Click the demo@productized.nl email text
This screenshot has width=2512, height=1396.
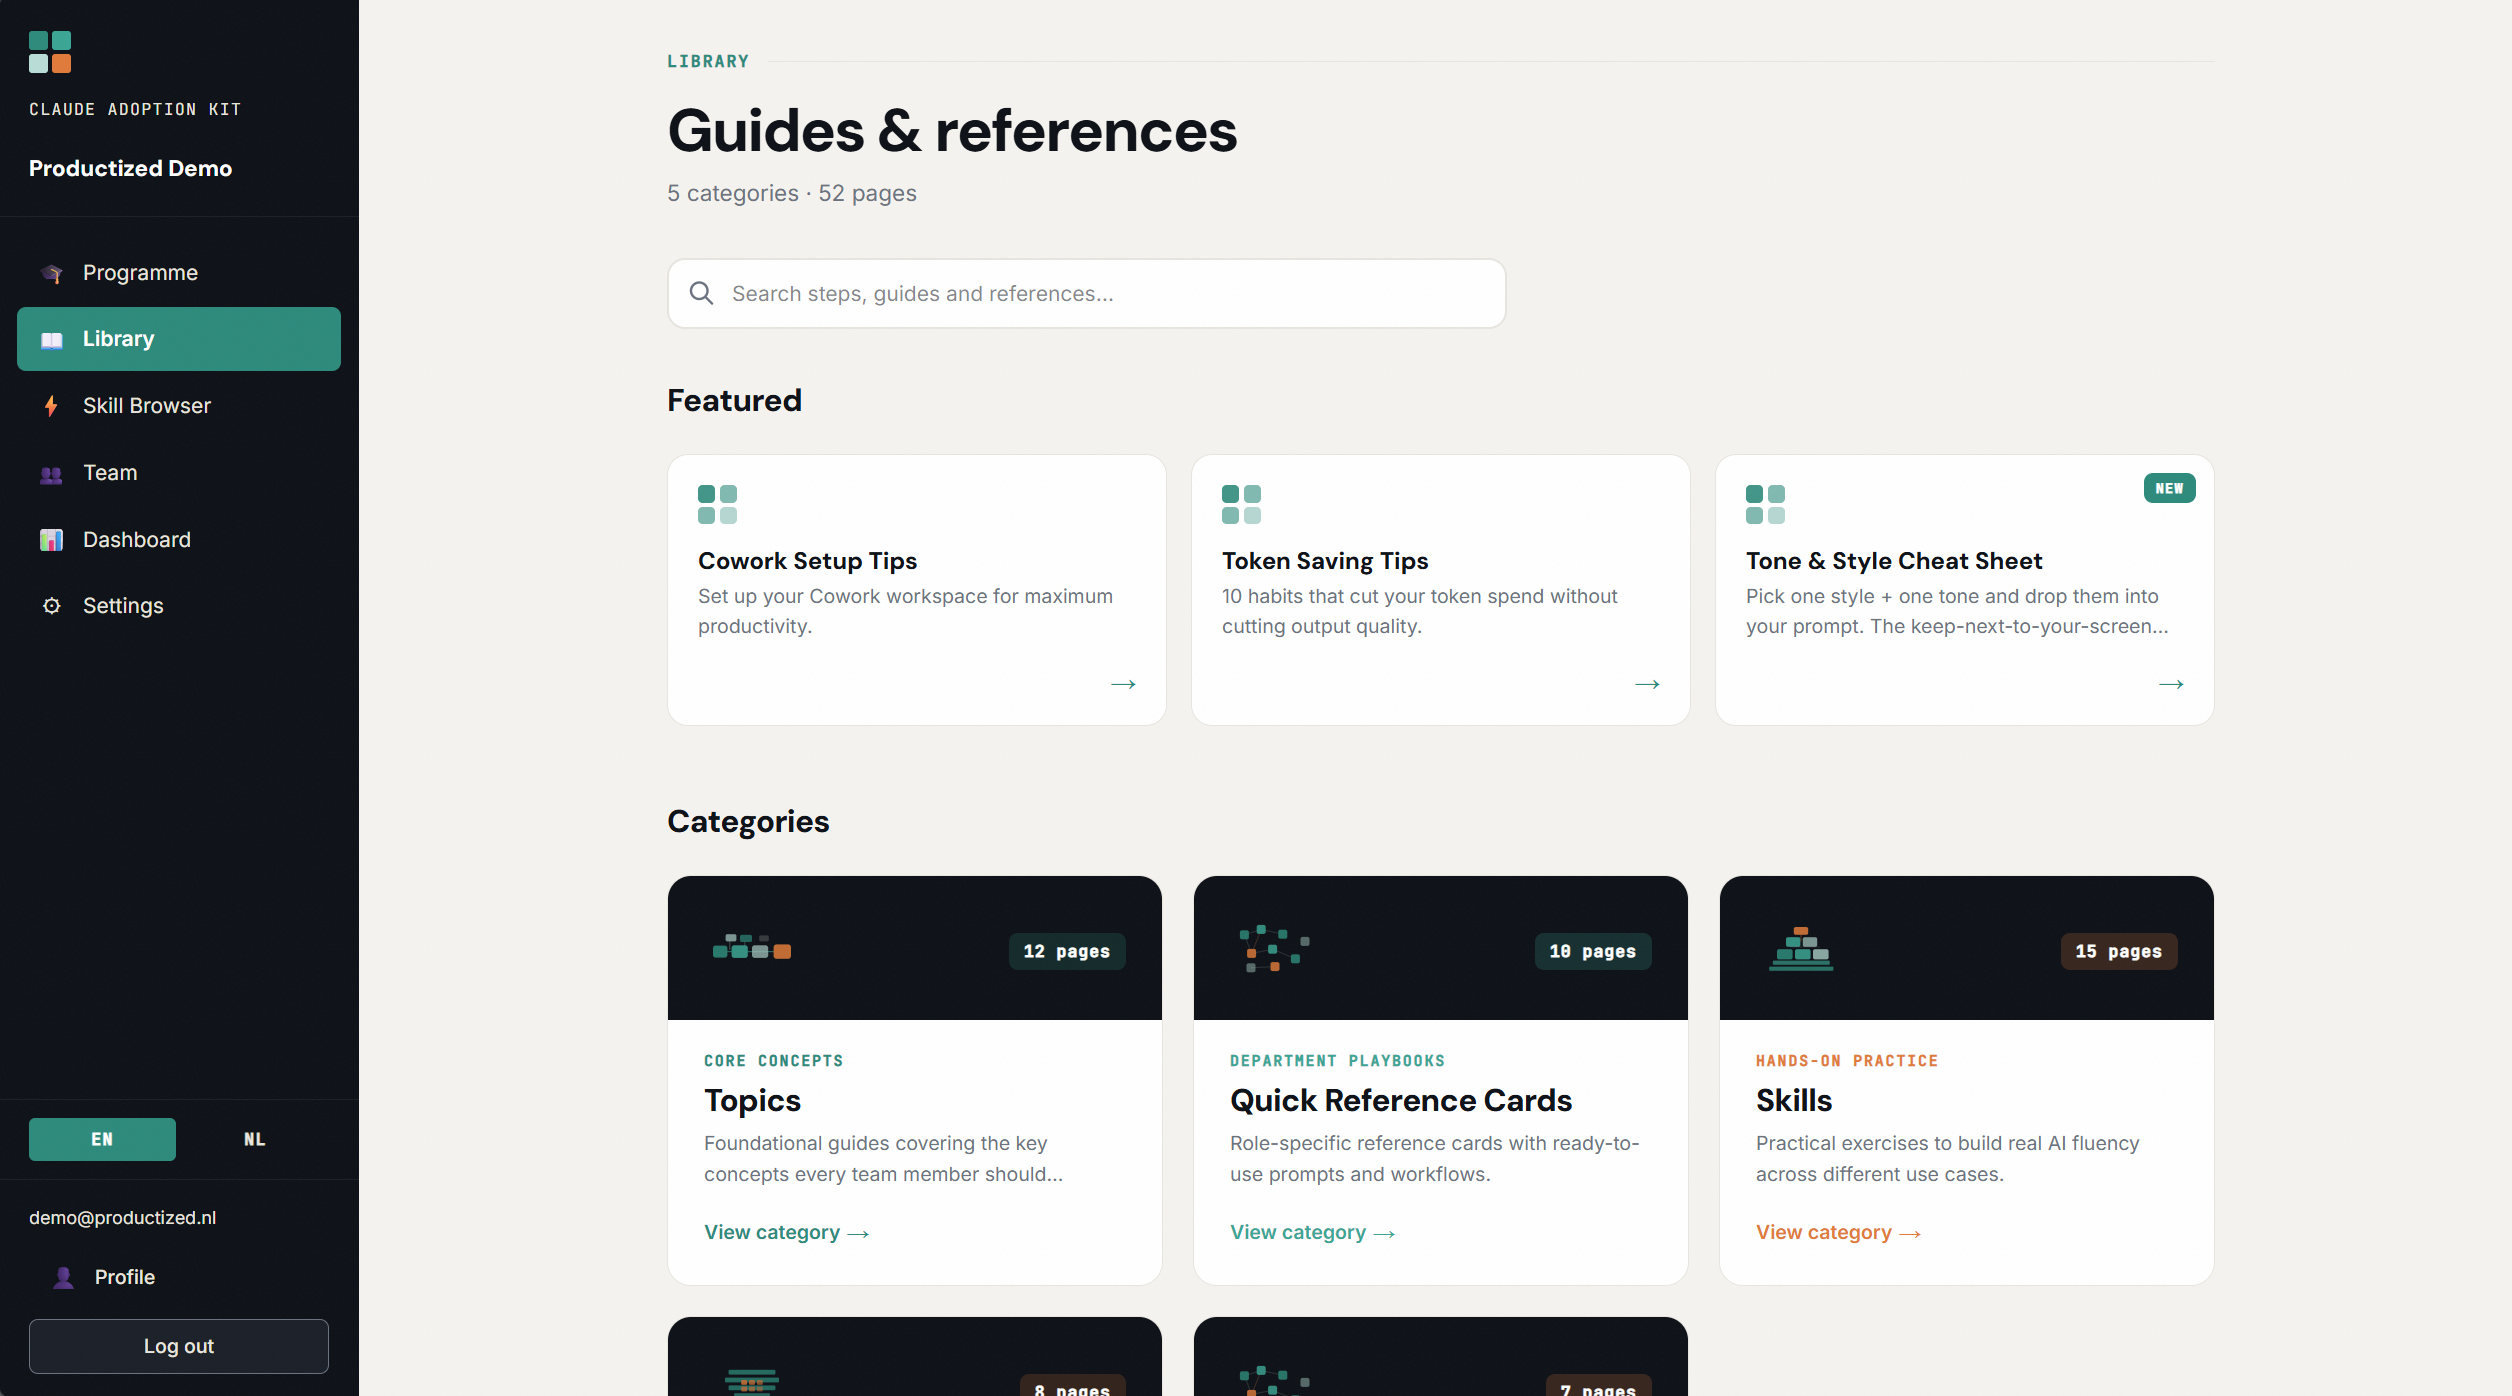(122, 1217)
